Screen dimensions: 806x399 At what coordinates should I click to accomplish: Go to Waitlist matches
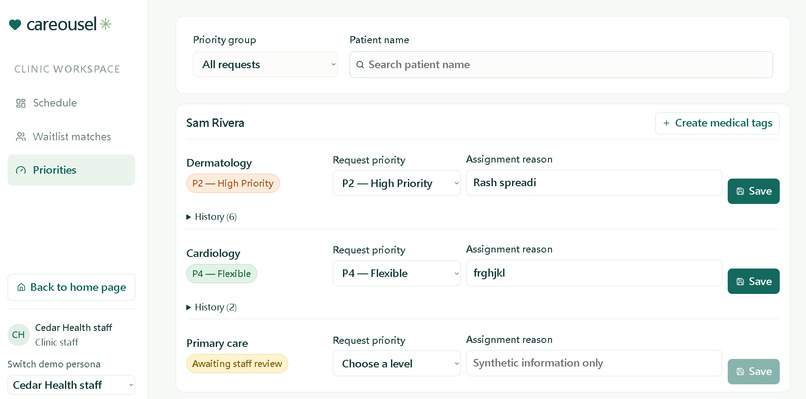tap(71, 137)
